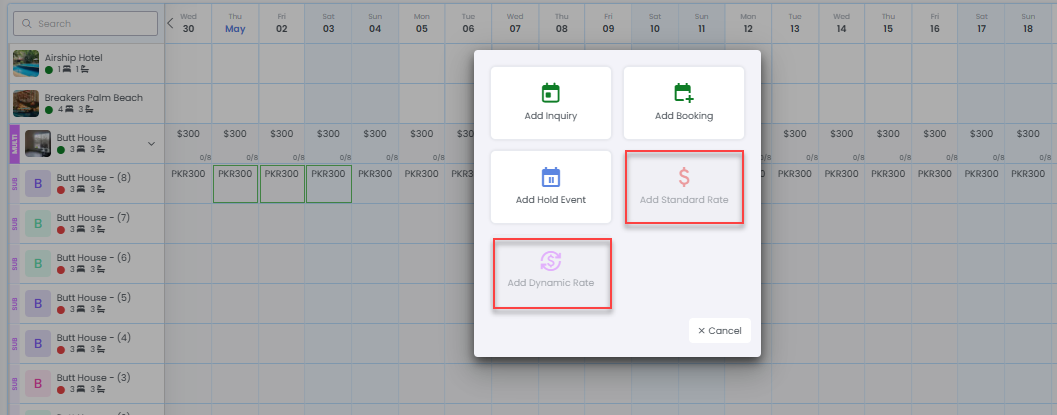Go to previous dates with left chevron
The width and height of the screenshot is (1057, 415).
(170, 23)
